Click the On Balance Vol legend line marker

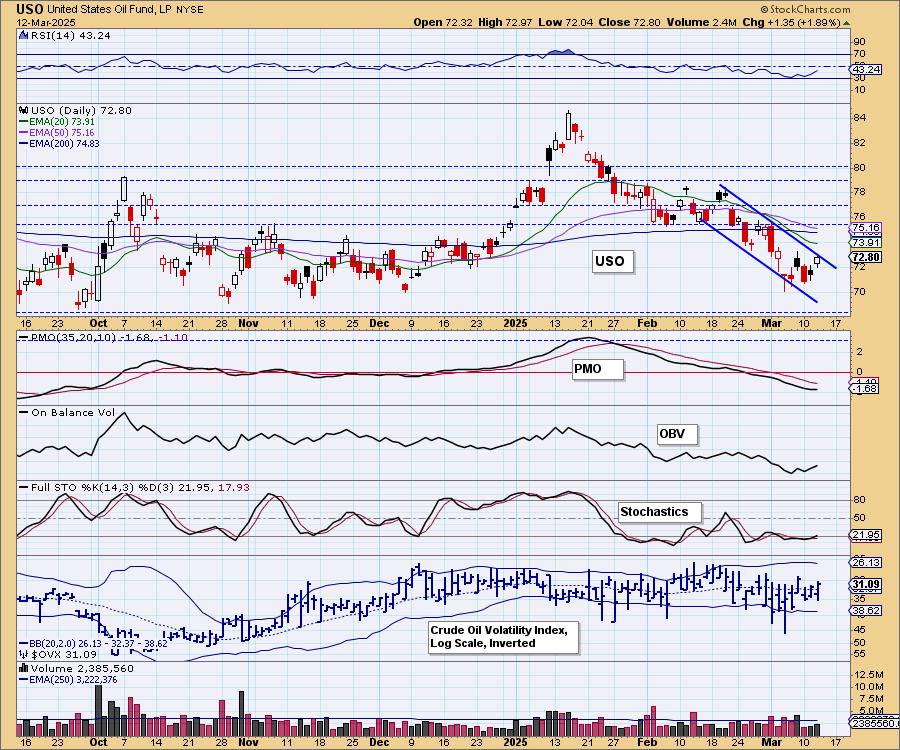(x=24, y=412)
